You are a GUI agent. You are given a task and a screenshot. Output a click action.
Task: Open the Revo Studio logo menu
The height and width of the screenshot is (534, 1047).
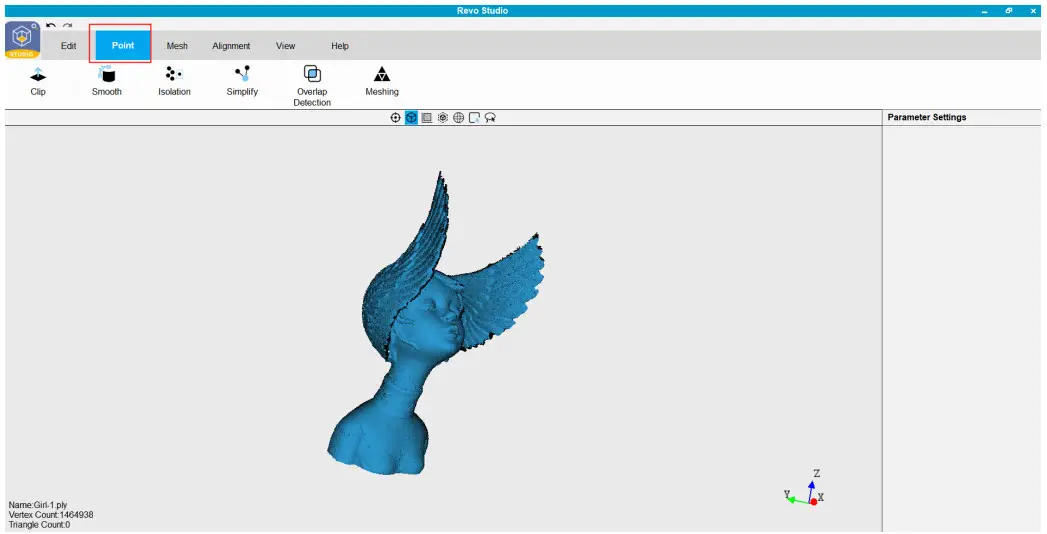[22, 39]
